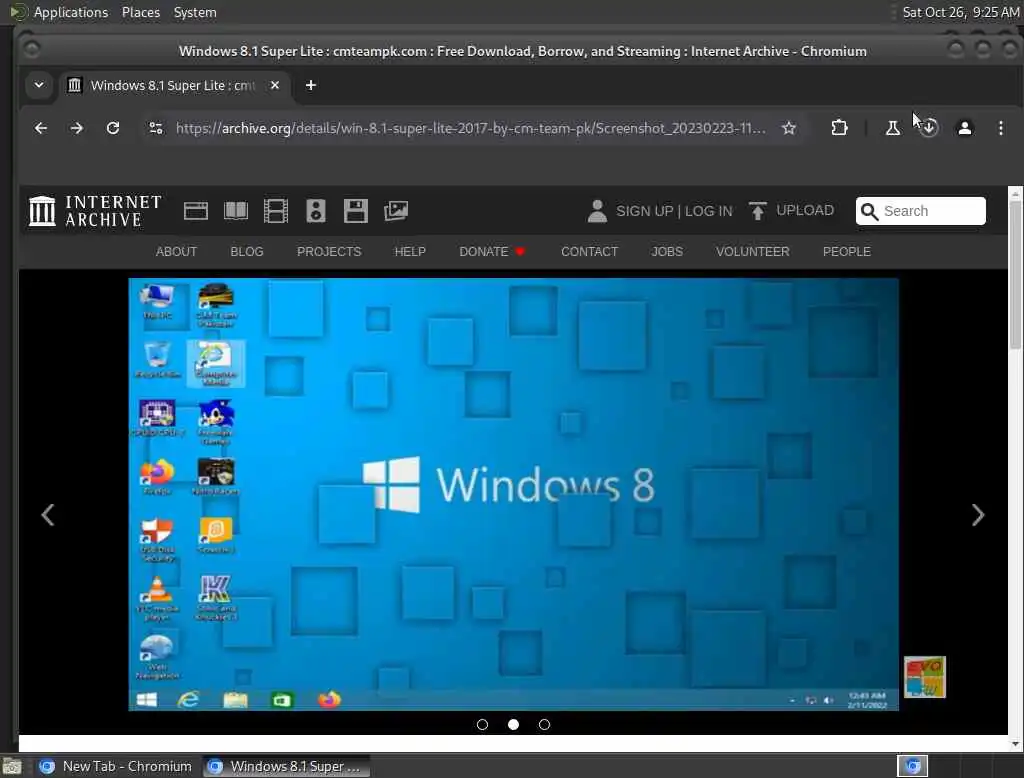The width and height of the screenshot is (1024, 778).
Task: Go back with the browser back arrow
Action: [x=40, y=128]
